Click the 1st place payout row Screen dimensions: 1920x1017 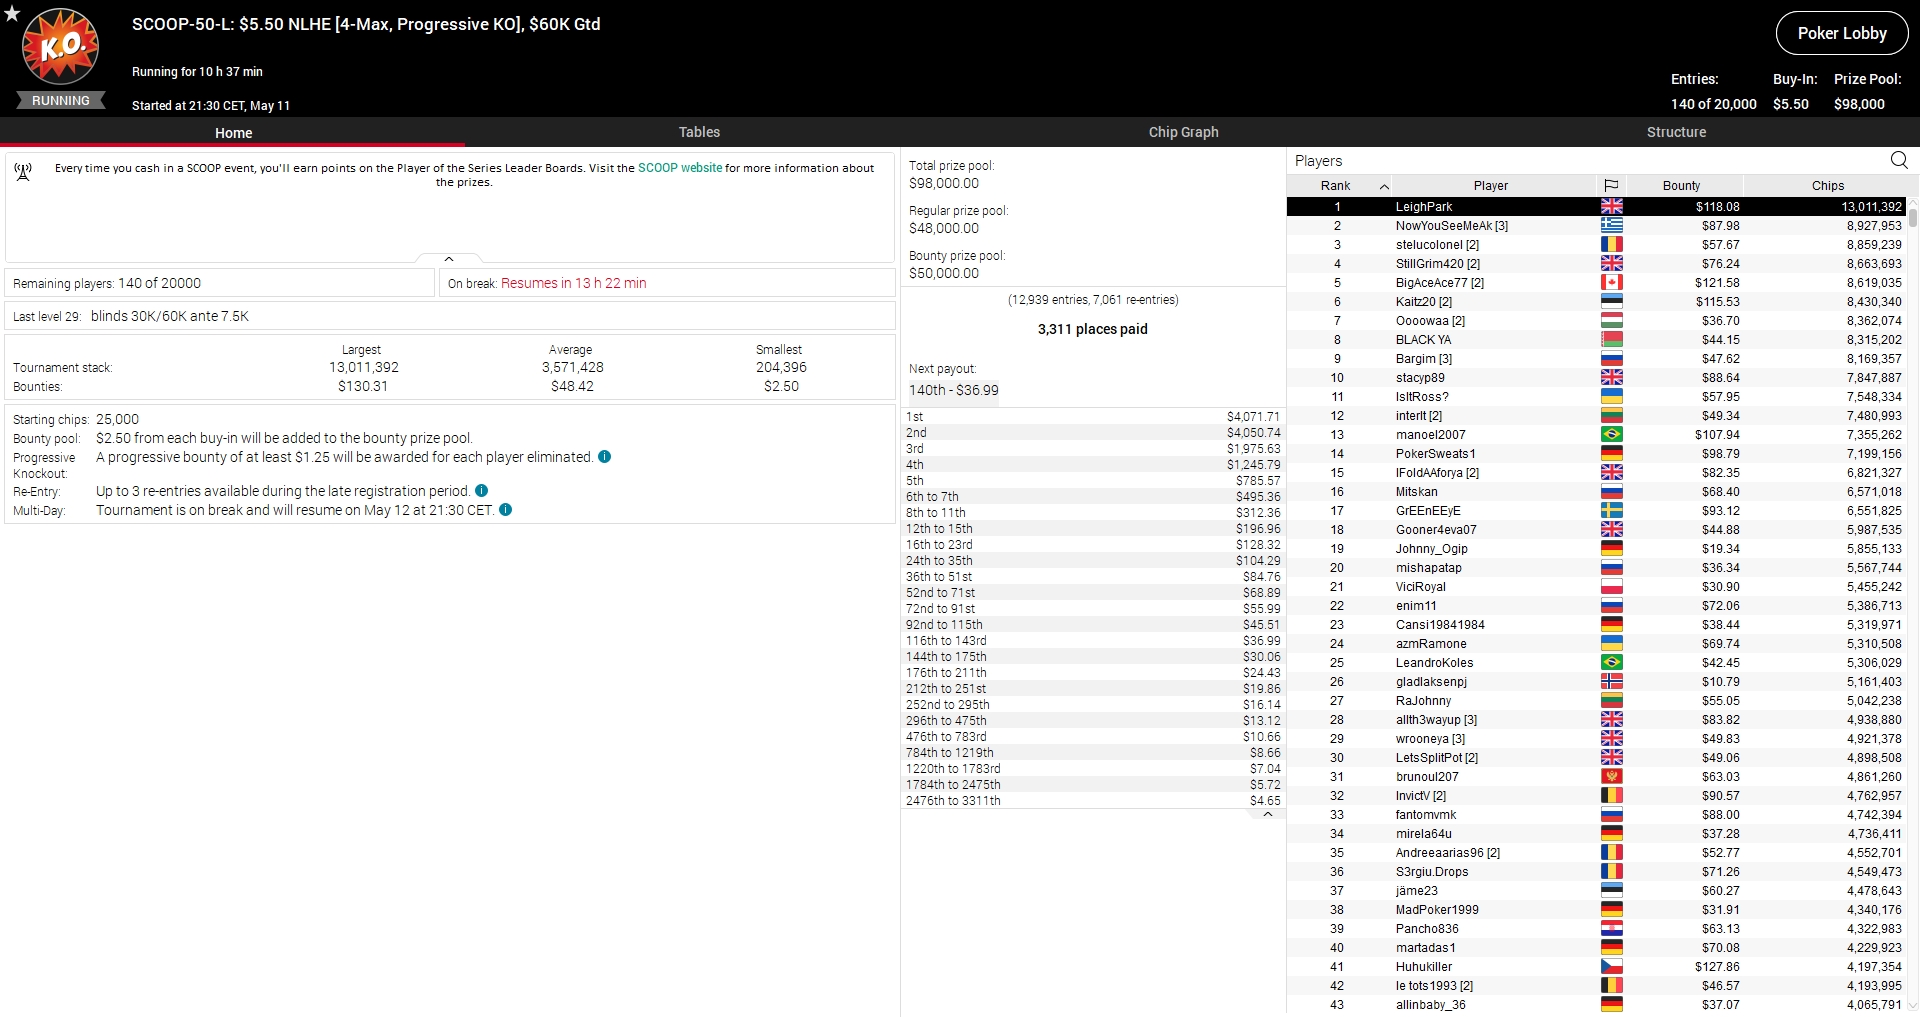click(x=1093, y=417)
